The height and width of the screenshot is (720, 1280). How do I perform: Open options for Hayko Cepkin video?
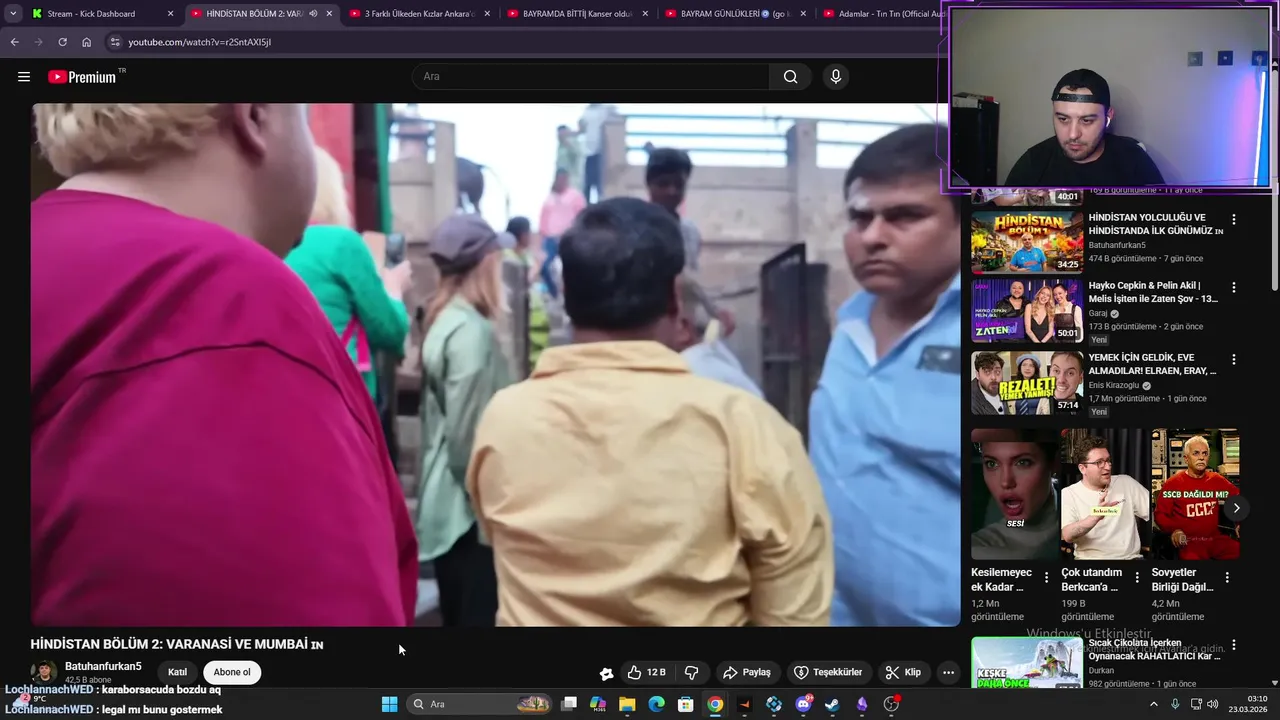coord(1234,287)
